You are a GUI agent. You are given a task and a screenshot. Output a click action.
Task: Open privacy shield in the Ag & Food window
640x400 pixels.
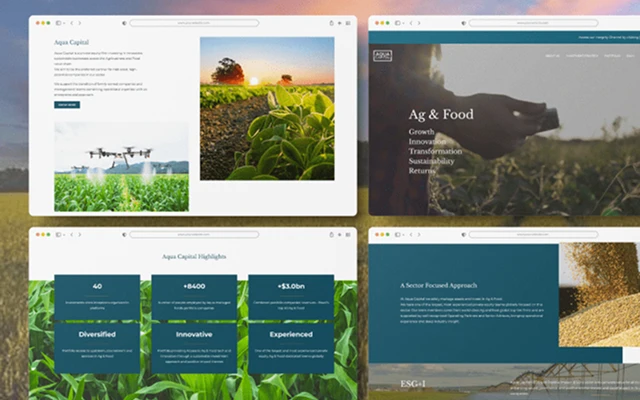pyautogui.click(x=464, y=23)
